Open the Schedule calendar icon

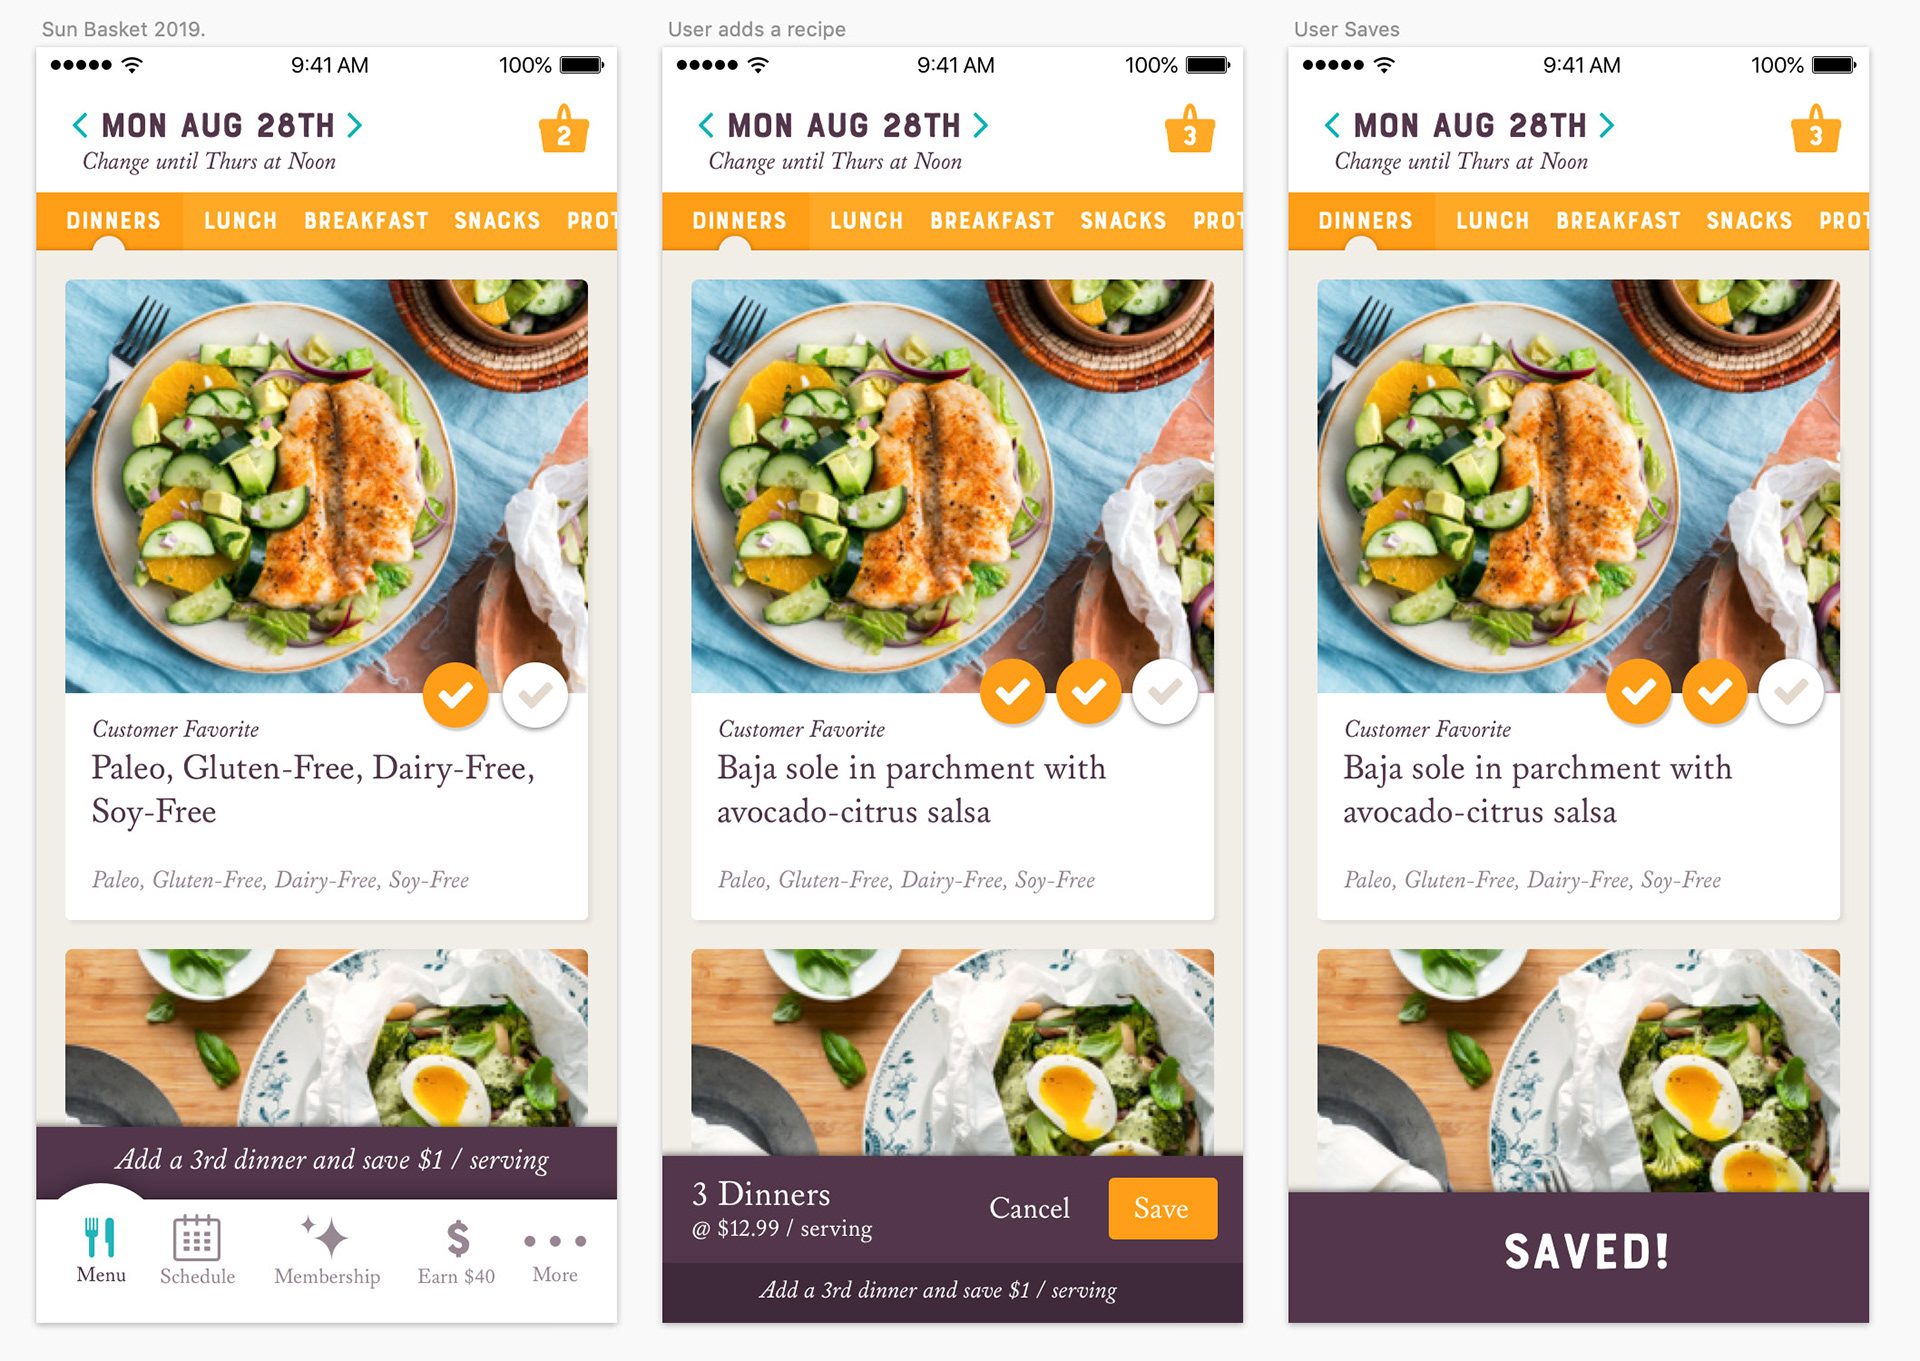(x=197, y=1238)
